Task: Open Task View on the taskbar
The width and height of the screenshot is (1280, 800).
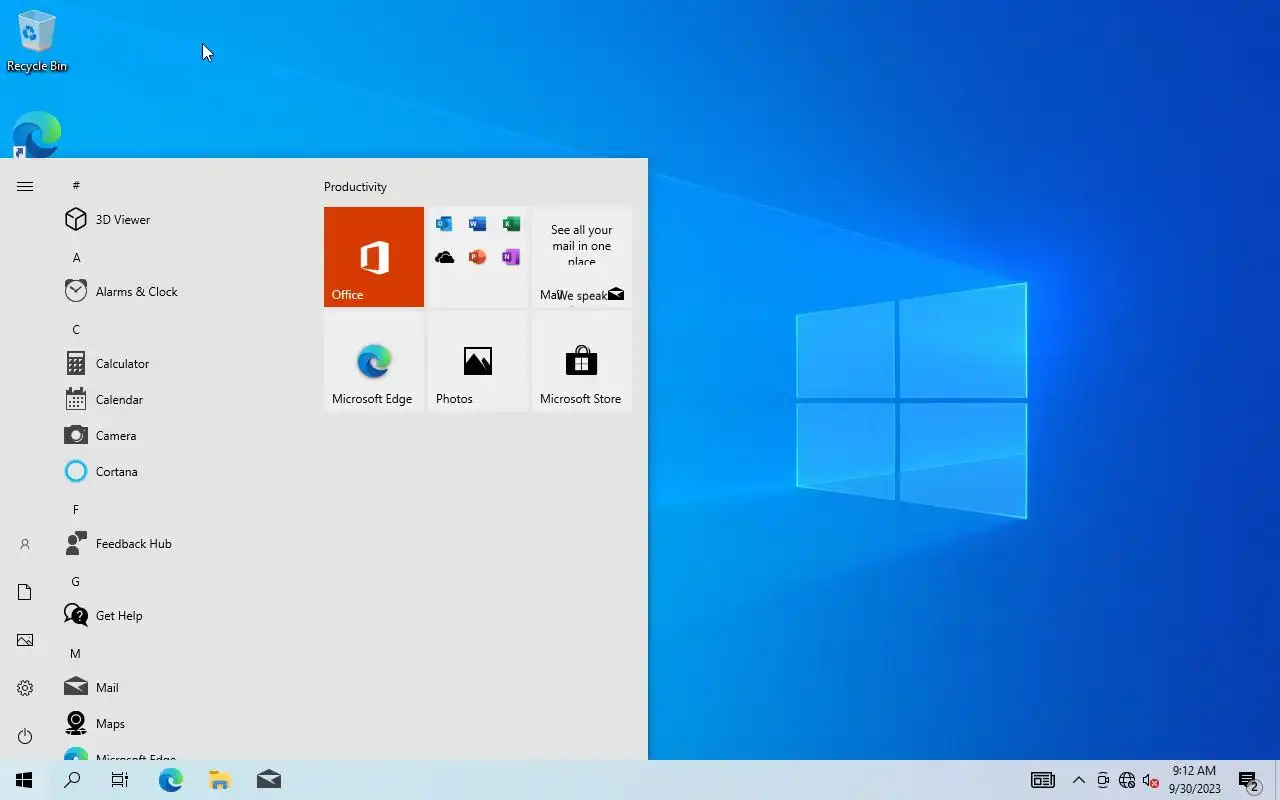Action: click(120, 780)
